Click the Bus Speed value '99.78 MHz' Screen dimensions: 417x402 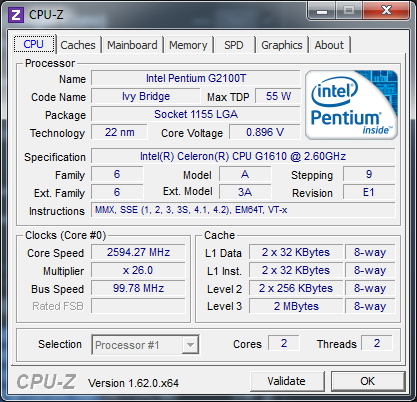tap(138, 288)
